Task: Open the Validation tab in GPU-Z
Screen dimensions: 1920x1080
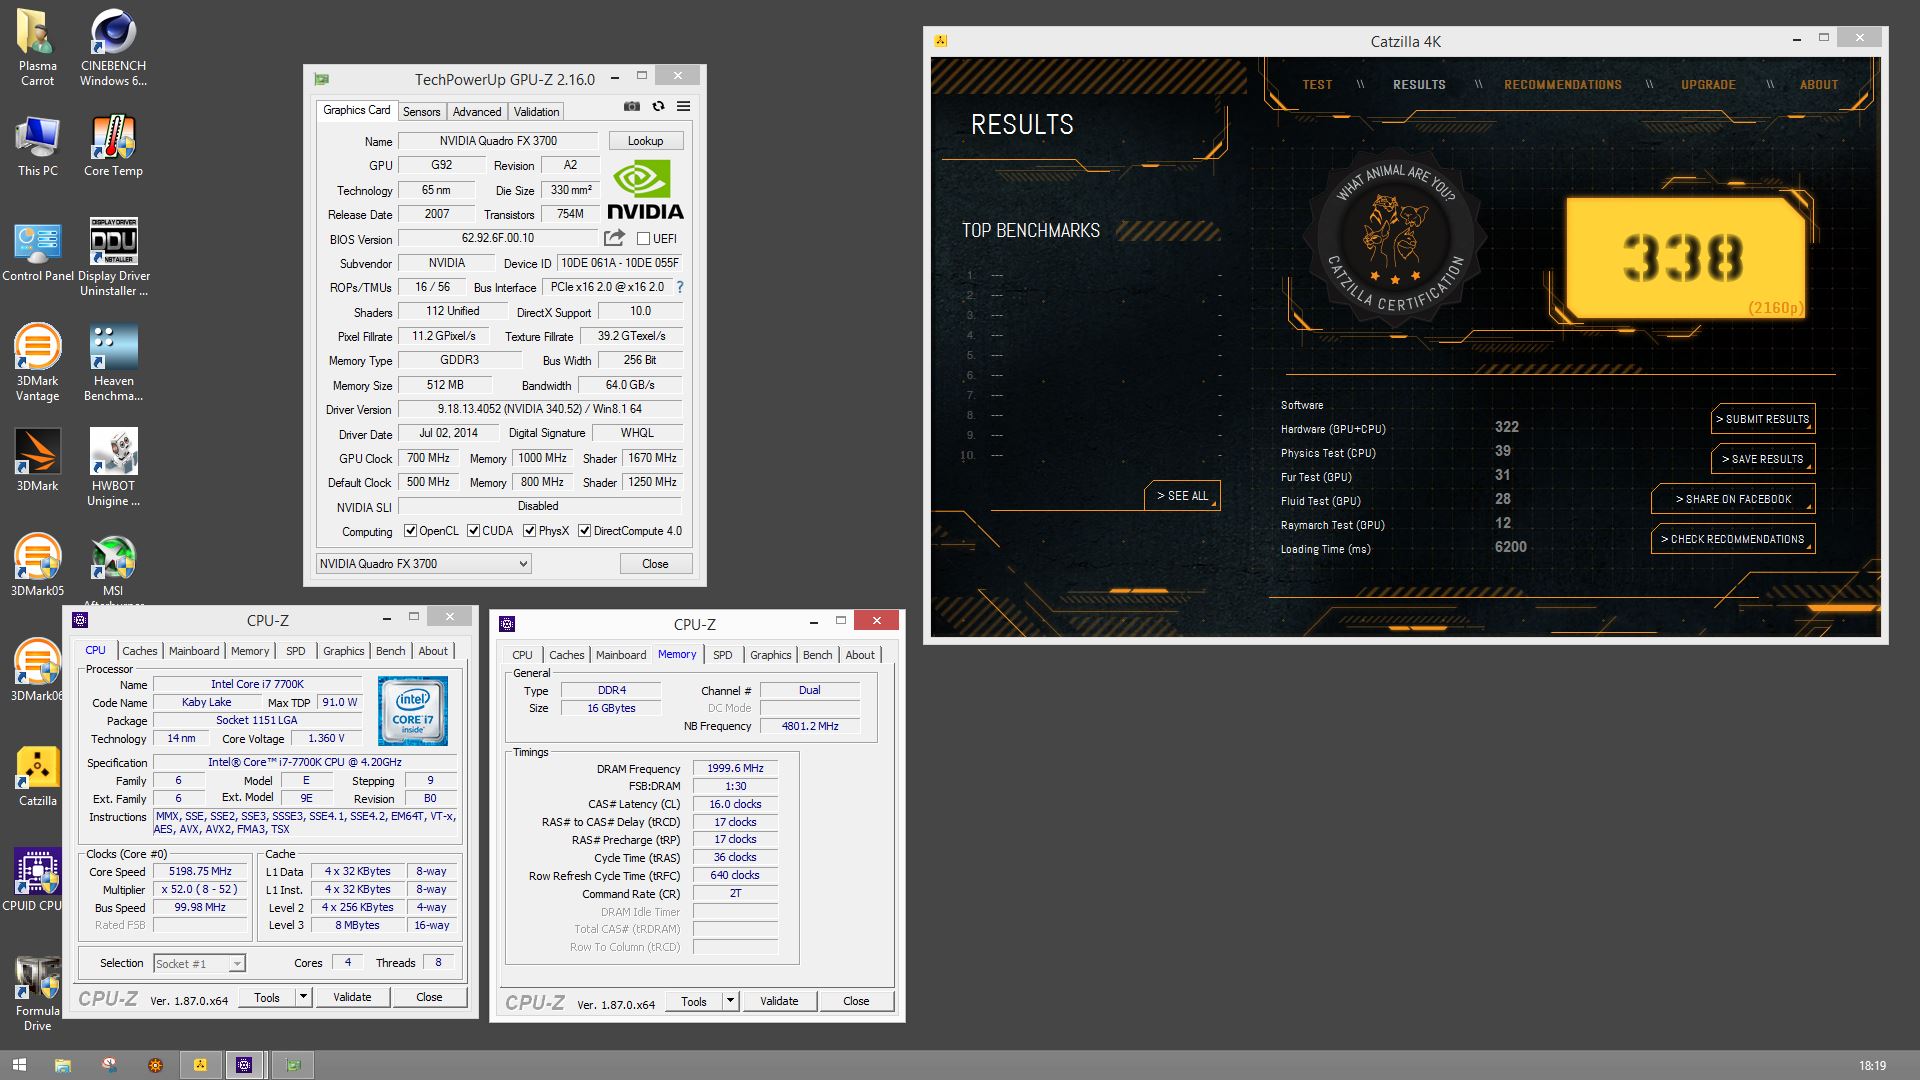Action: pos(536,112)
